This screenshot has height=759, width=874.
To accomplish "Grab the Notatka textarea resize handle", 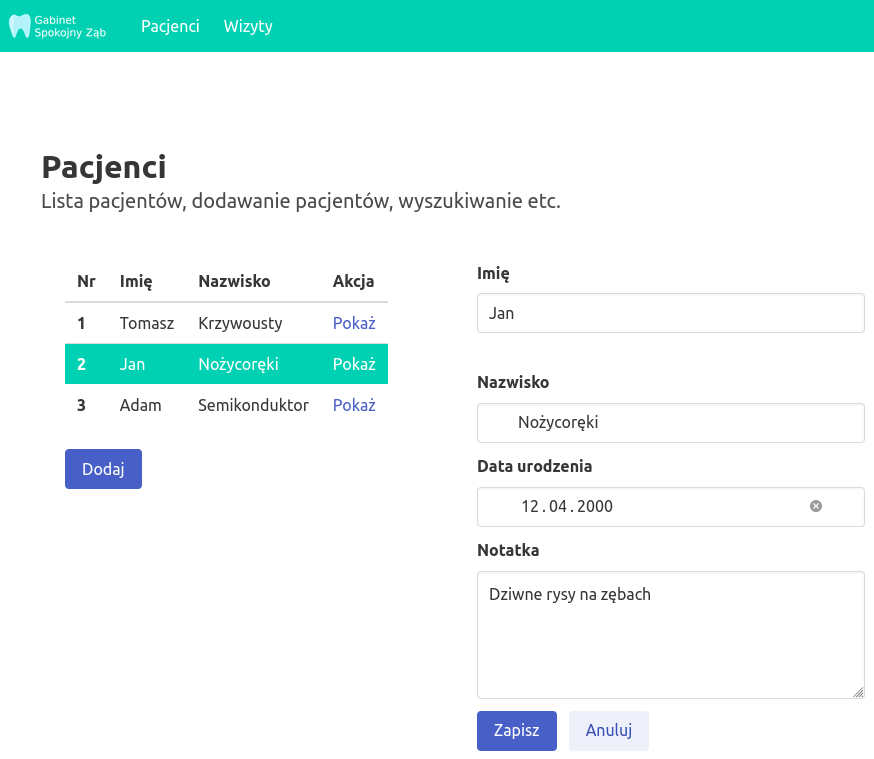I will coord(858,692).
